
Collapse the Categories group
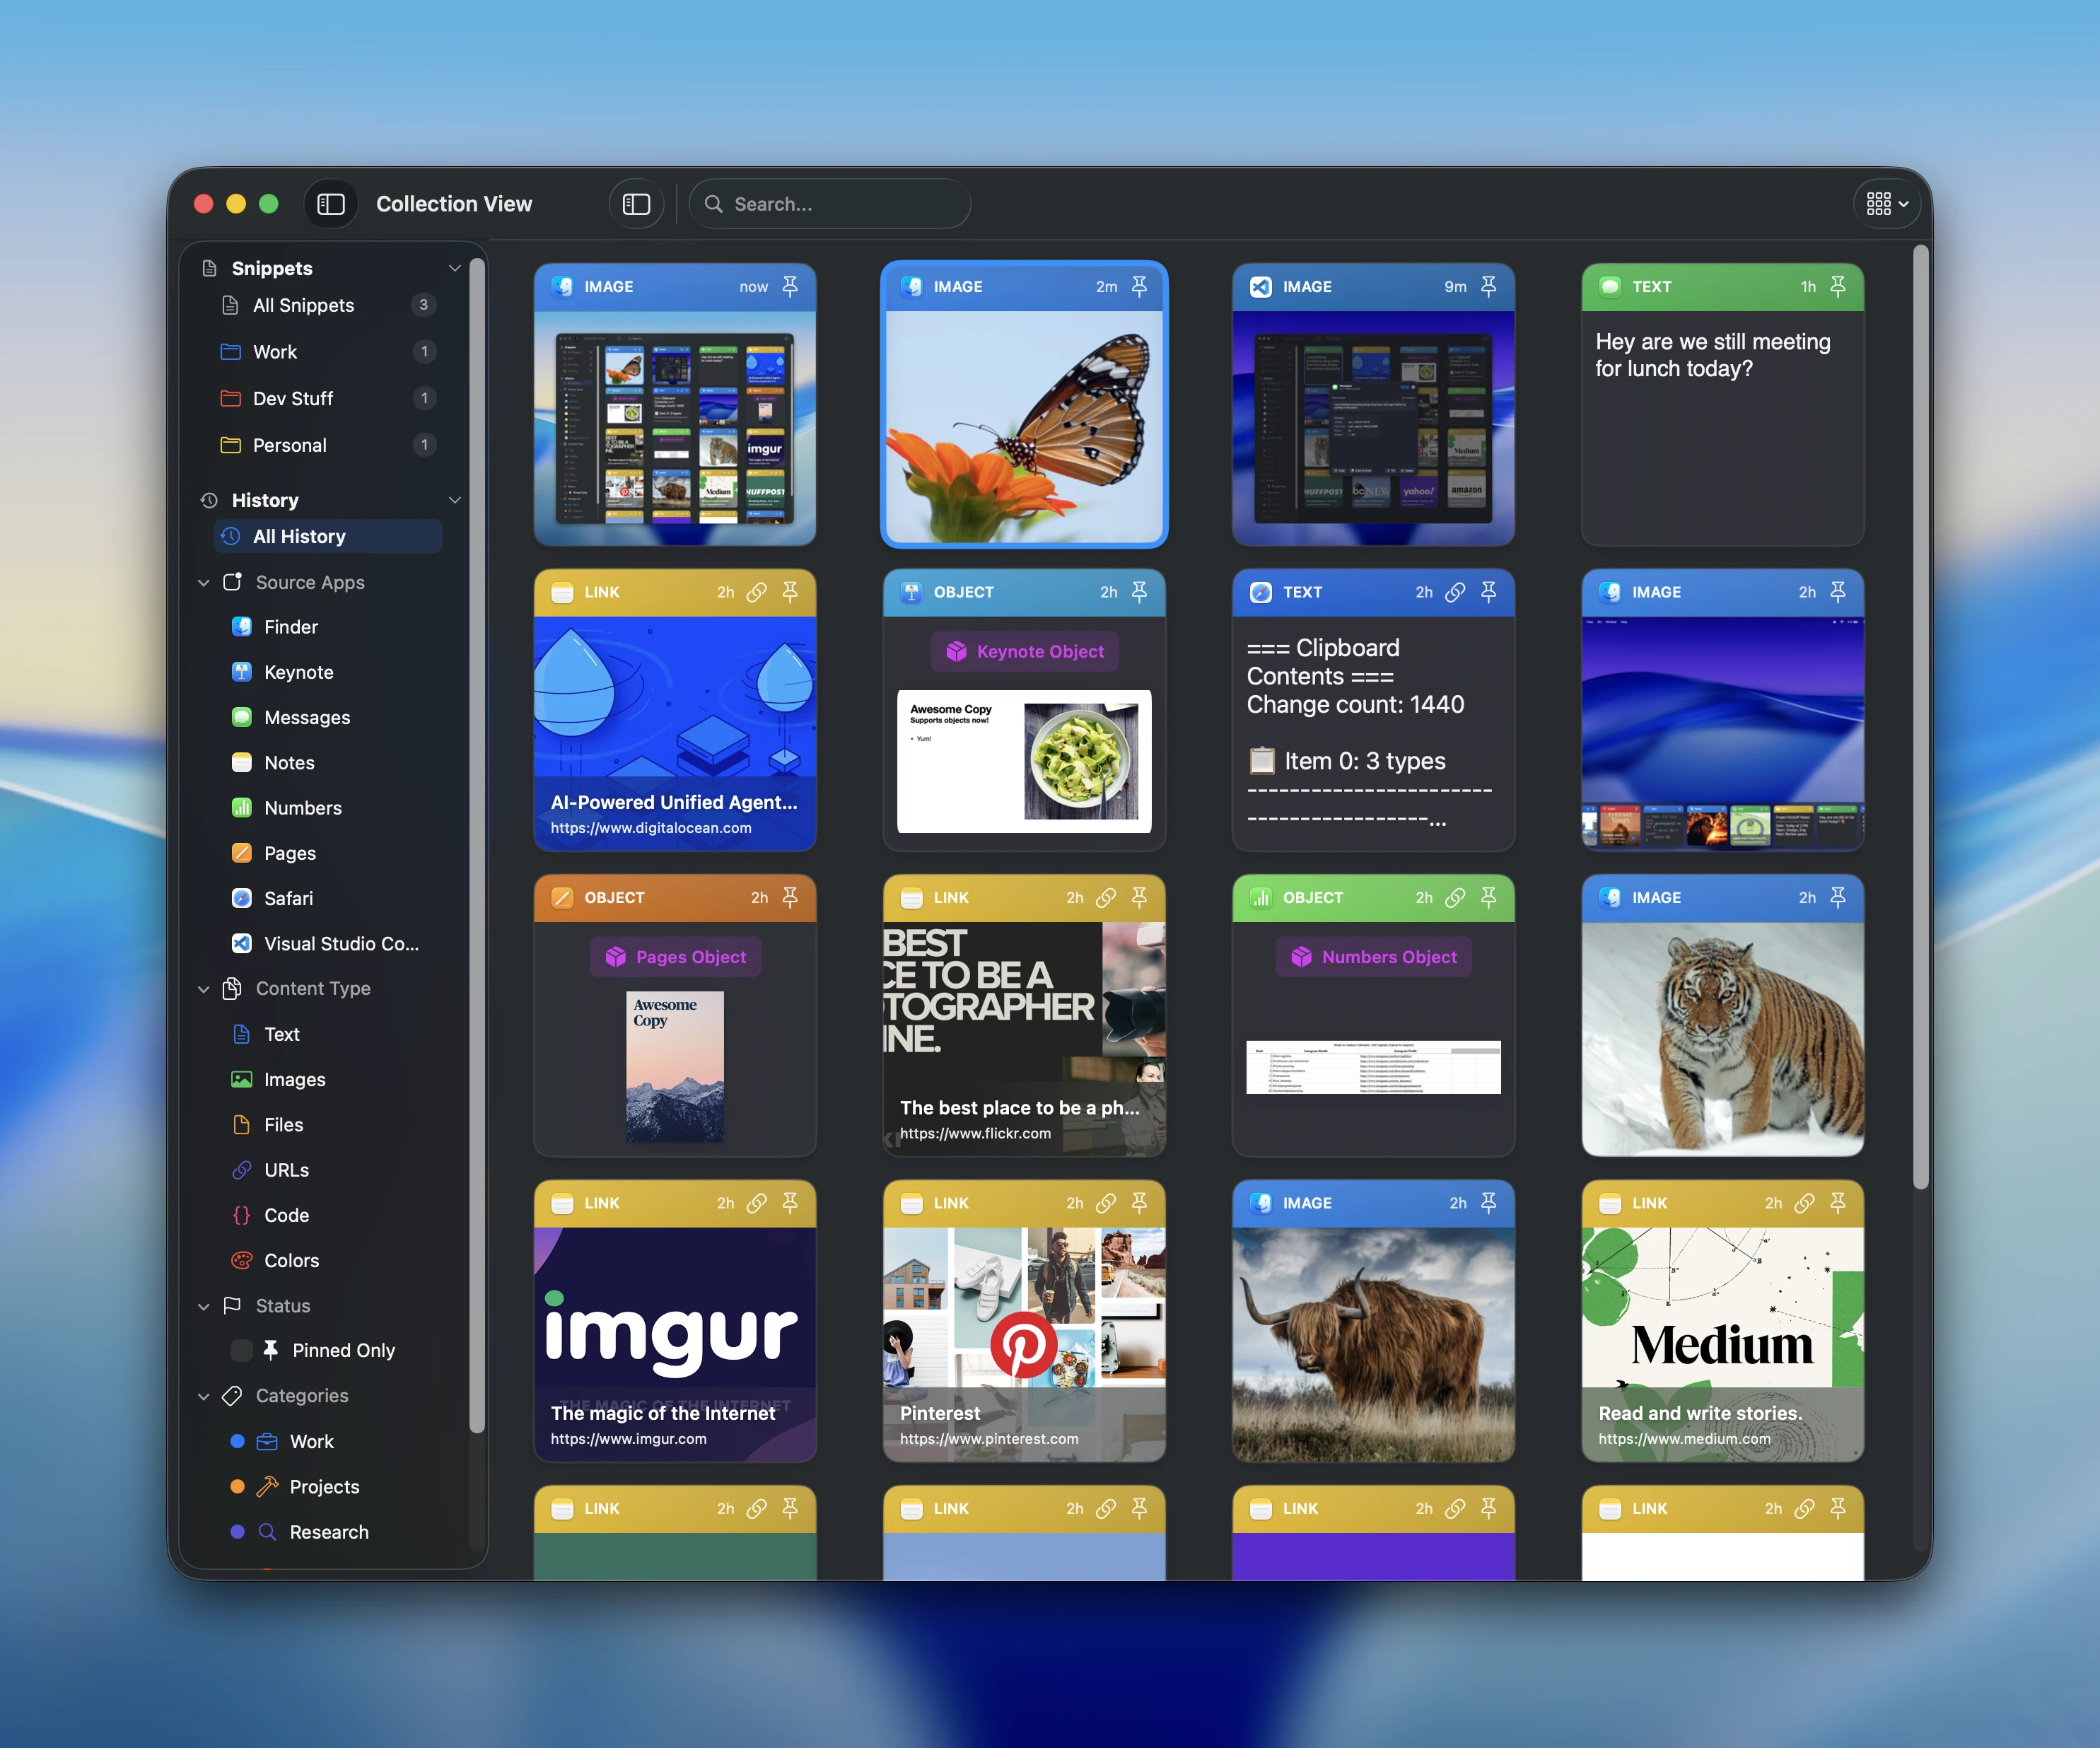coord(204,1396)
